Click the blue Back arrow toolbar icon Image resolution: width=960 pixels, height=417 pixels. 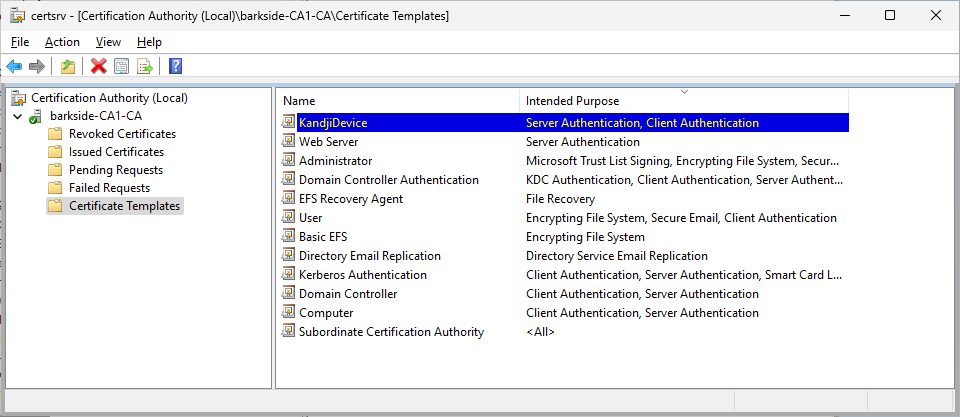pyautogui.click(x=14, y=66)
